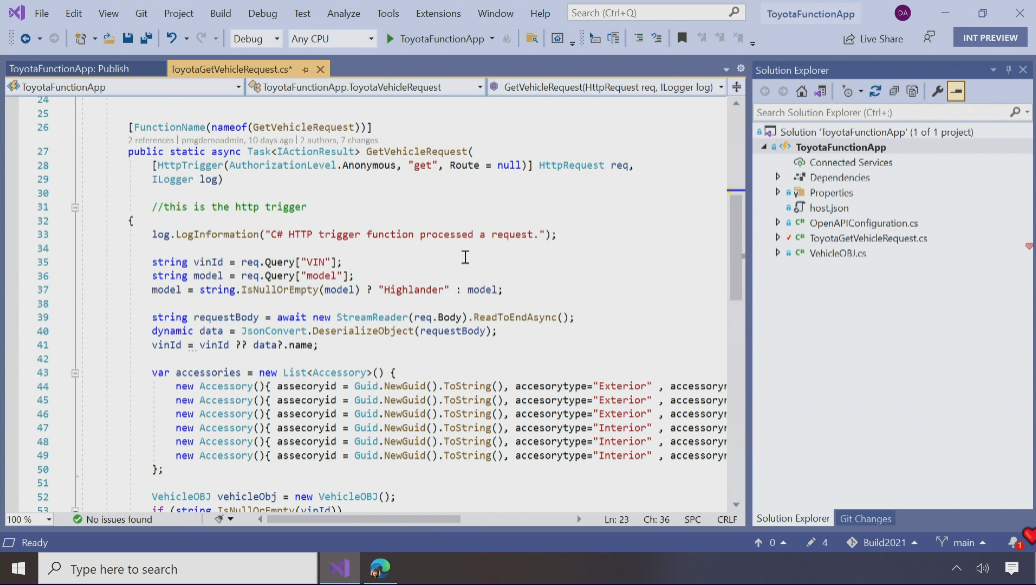Open the Microsoft Edge taskbar icon
The width and height of the screenshot is (1036, 585).
tap(380, 568)
